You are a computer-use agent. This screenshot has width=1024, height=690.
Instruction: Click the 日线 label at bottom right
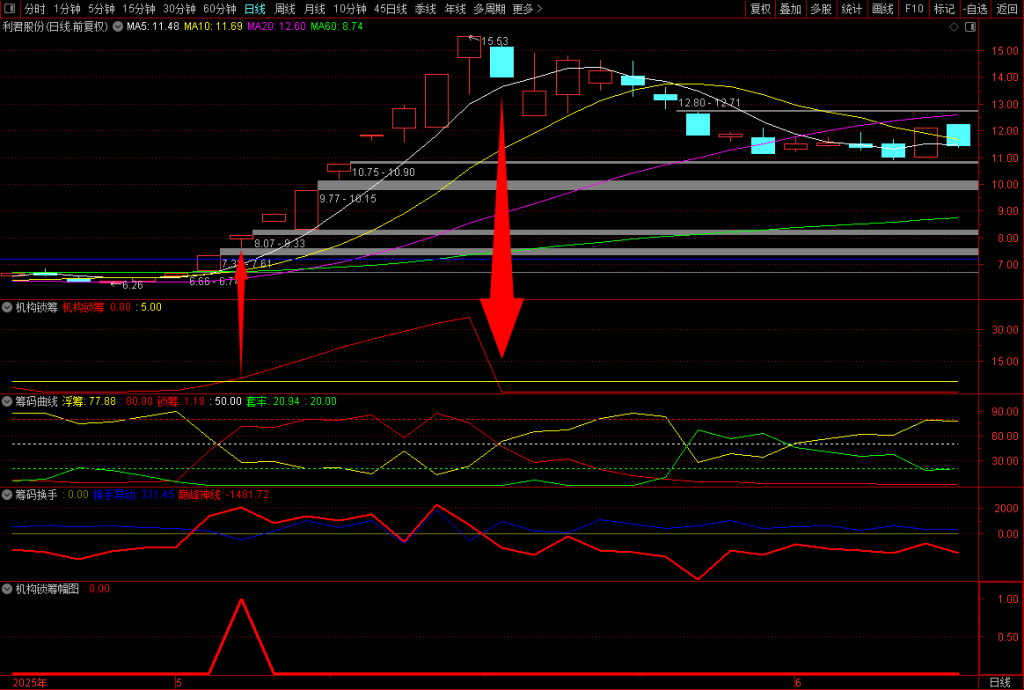click(x=999, y=682)
